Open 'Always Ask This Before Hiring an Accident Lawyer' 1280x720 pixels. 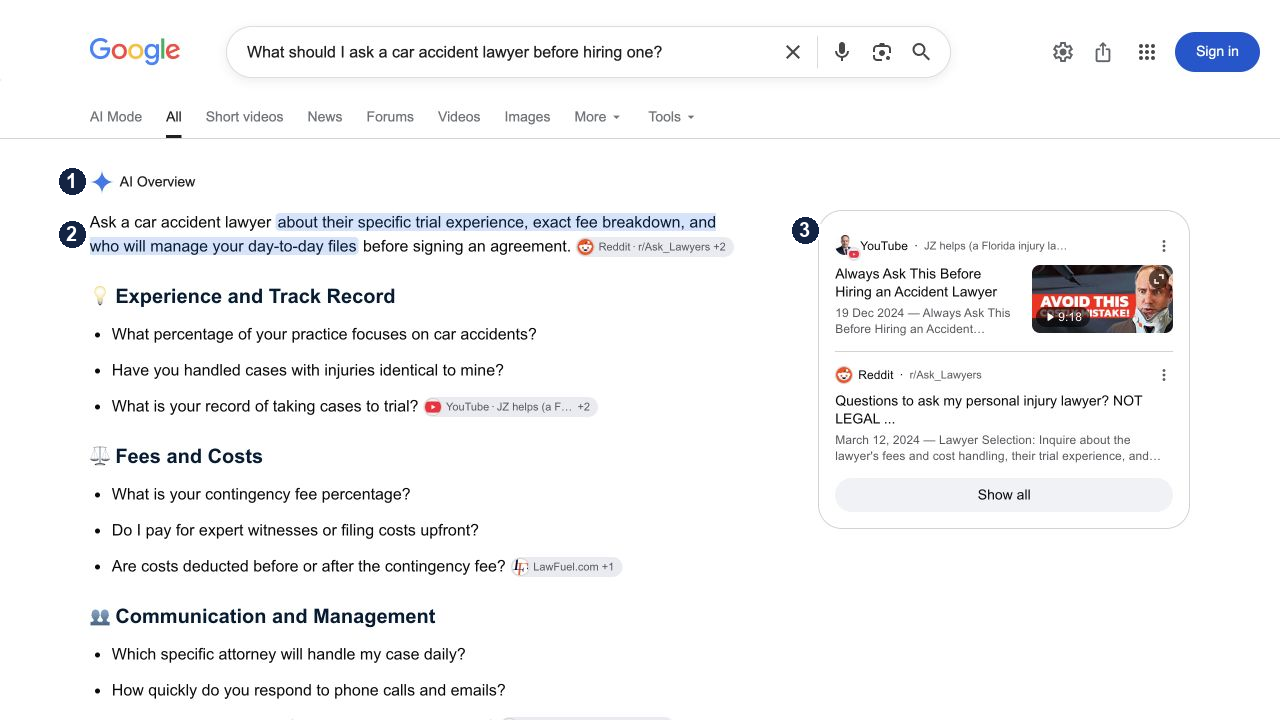coord(916,283)
